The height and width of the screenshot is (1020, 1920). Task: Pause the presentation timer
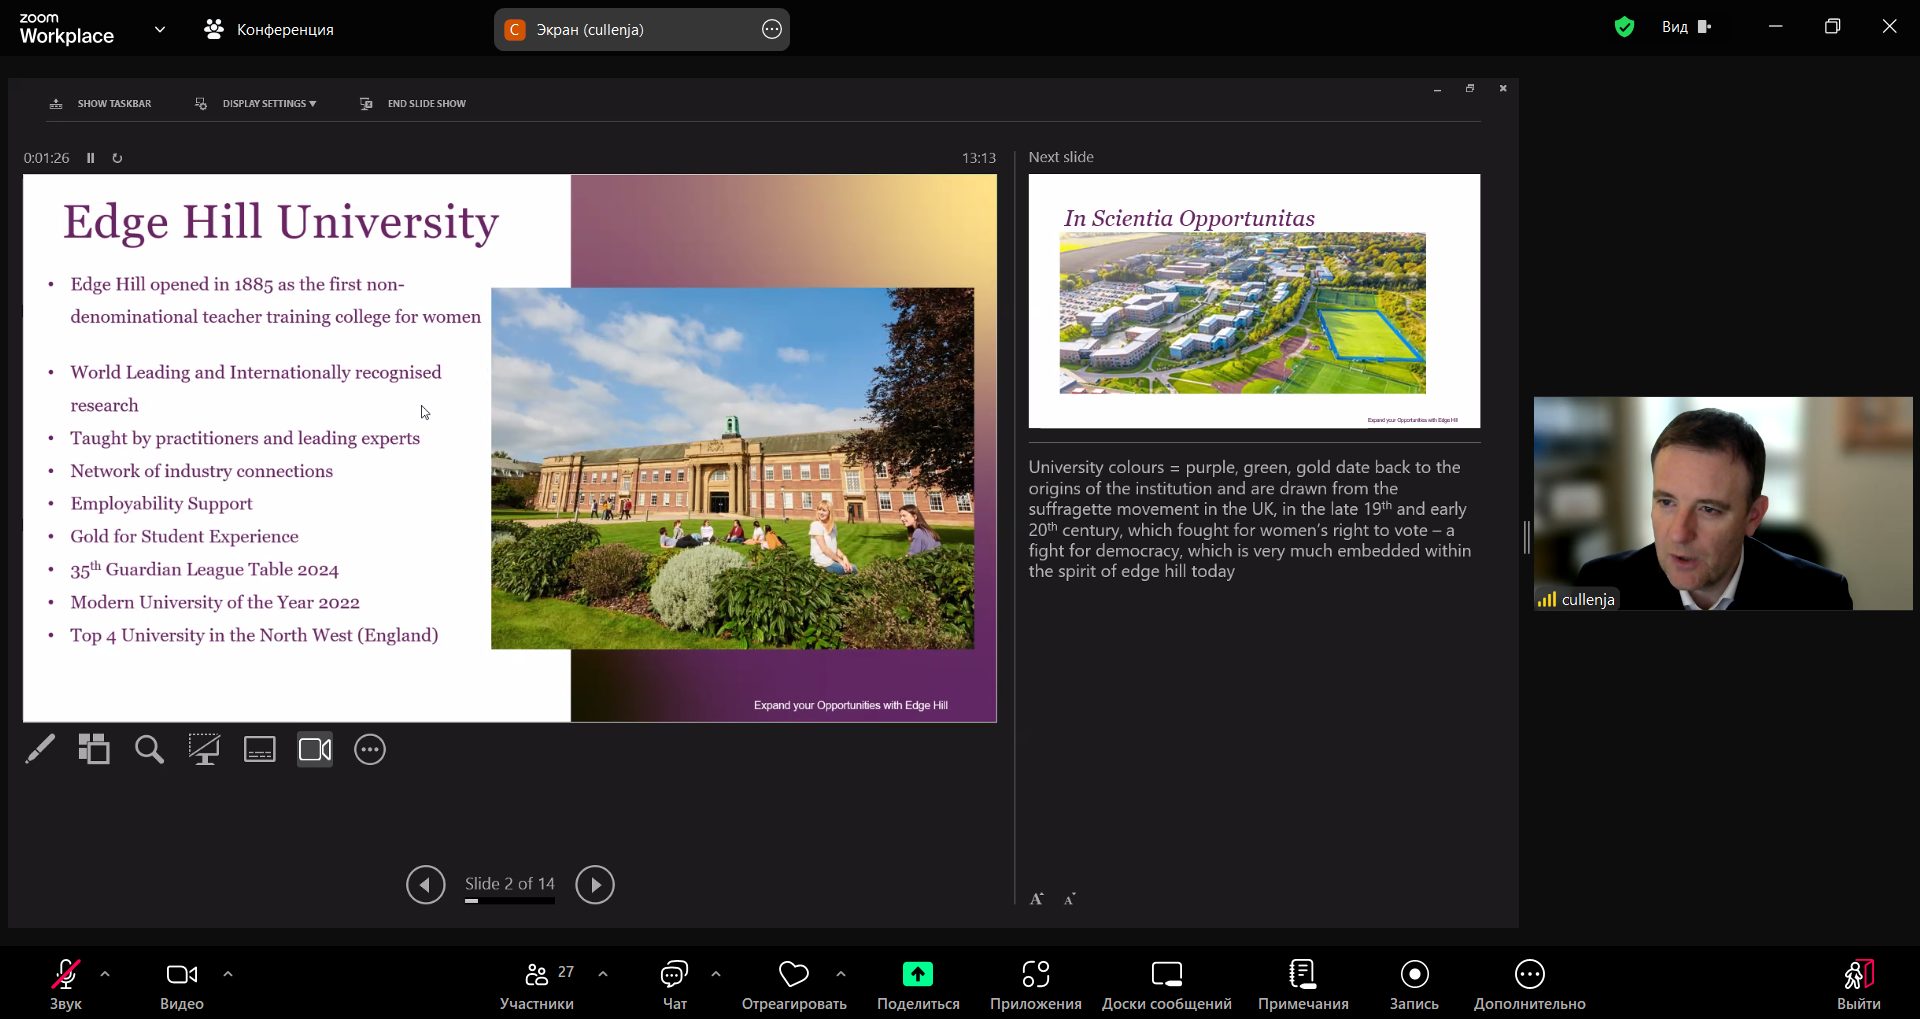[91, 158]
